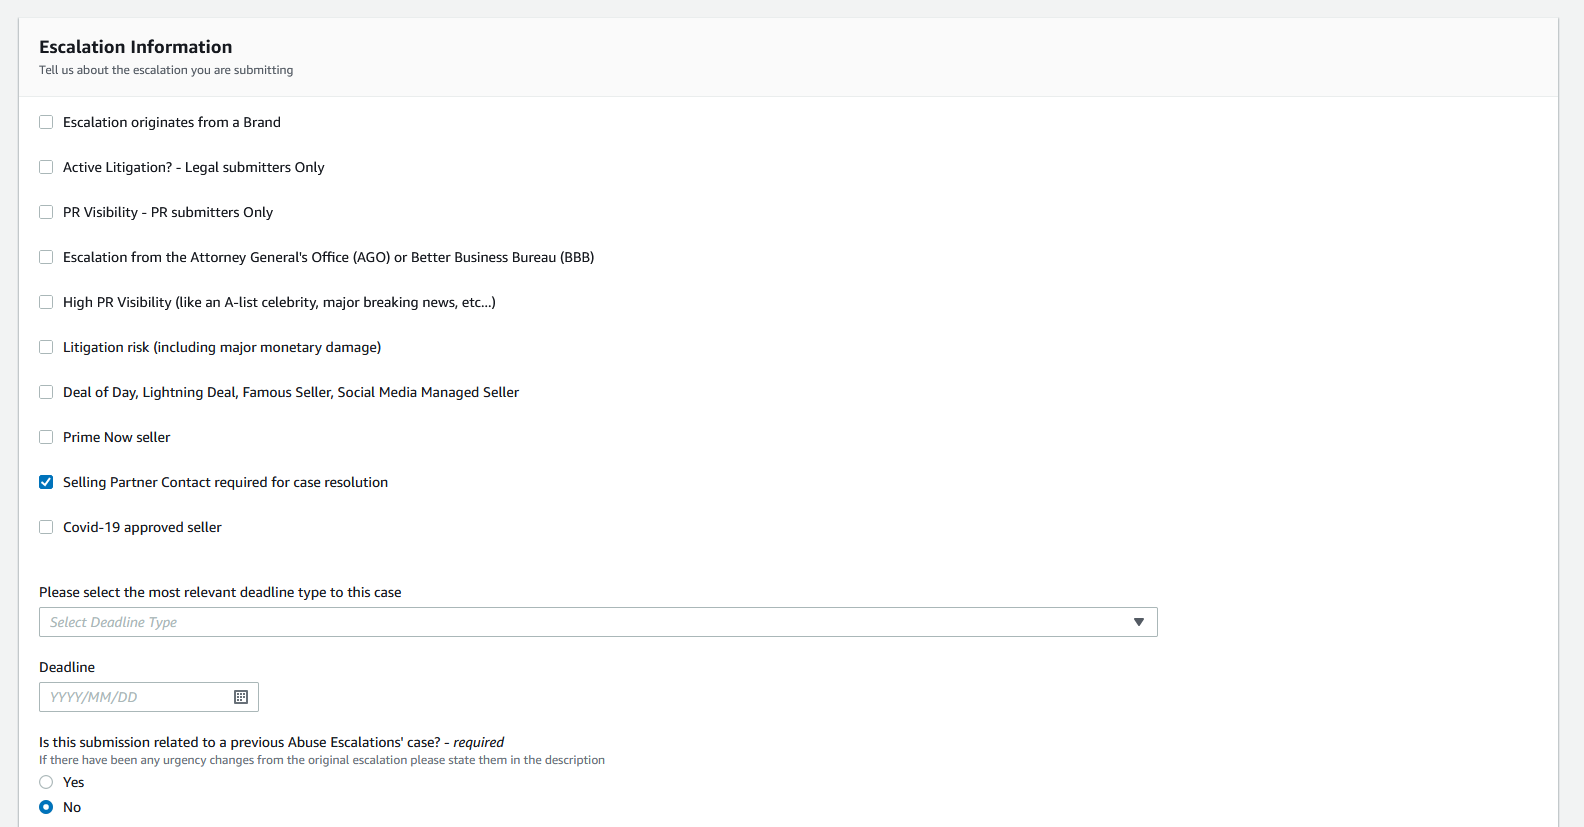Expand the deadline type dropdown arrow
The height and width of the screenshot is (827, 1584).
1138,622
